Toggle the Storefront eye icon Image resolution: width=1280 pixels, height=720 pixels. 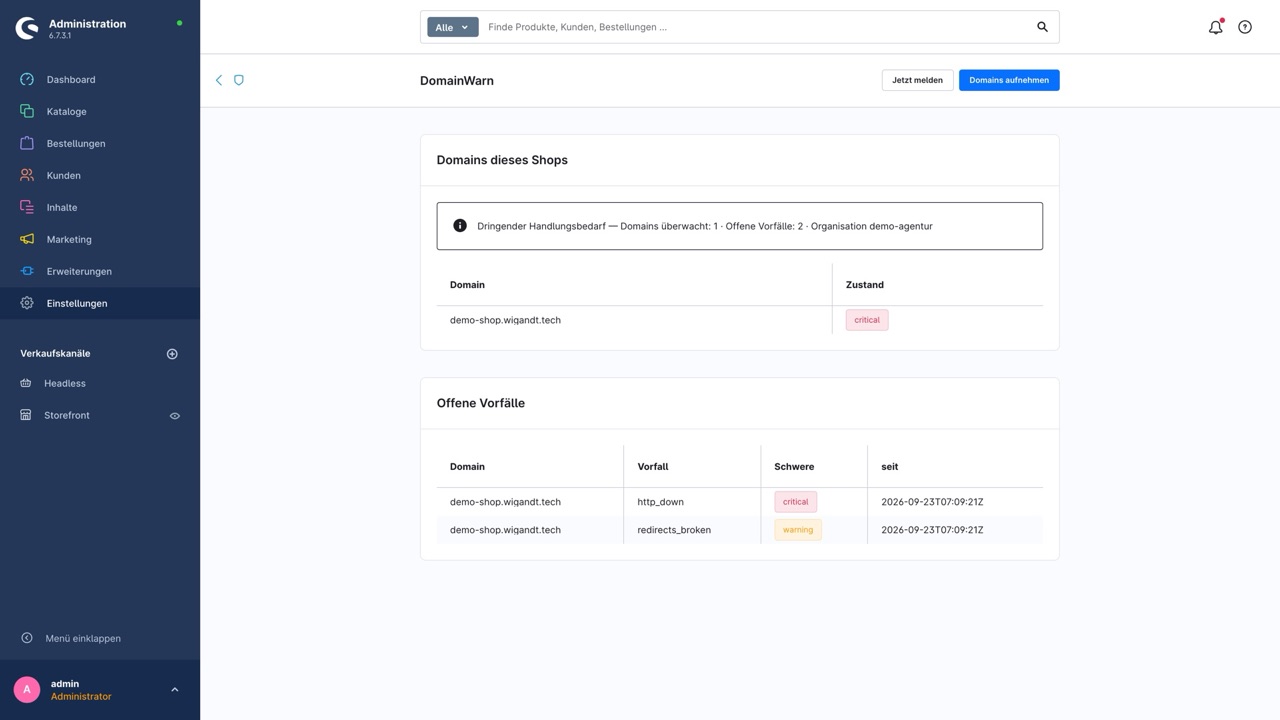click(x=175, y=416)
